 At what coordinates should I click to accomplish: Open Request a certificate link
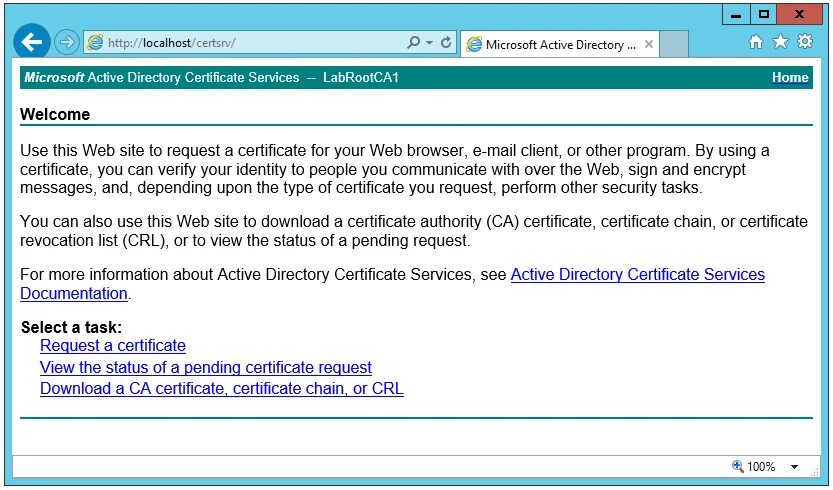113,346
